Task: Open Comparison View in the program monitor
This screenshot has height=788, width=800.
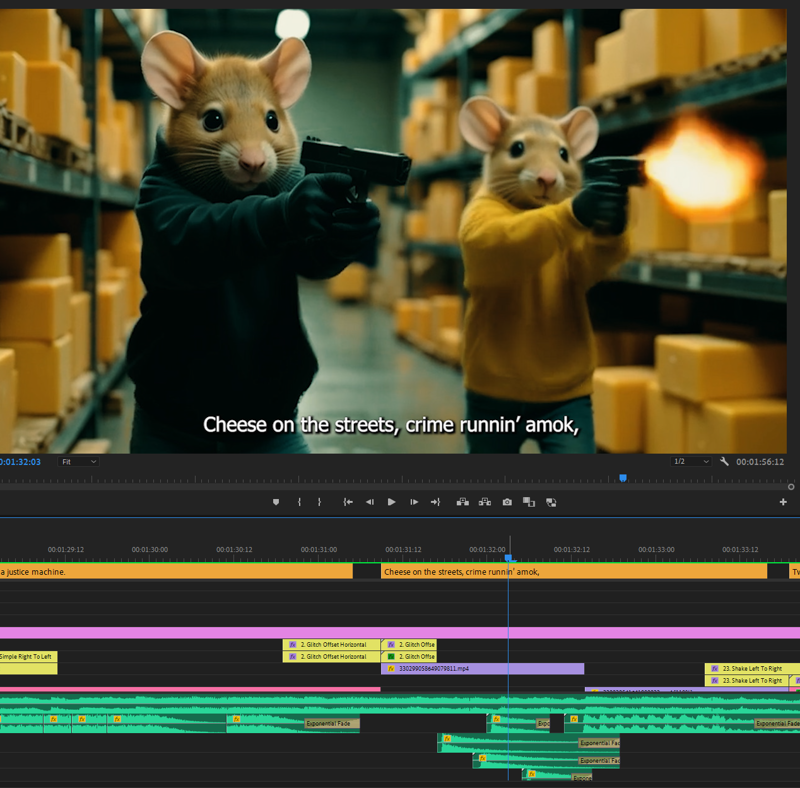Action: (x=529, y=502)
